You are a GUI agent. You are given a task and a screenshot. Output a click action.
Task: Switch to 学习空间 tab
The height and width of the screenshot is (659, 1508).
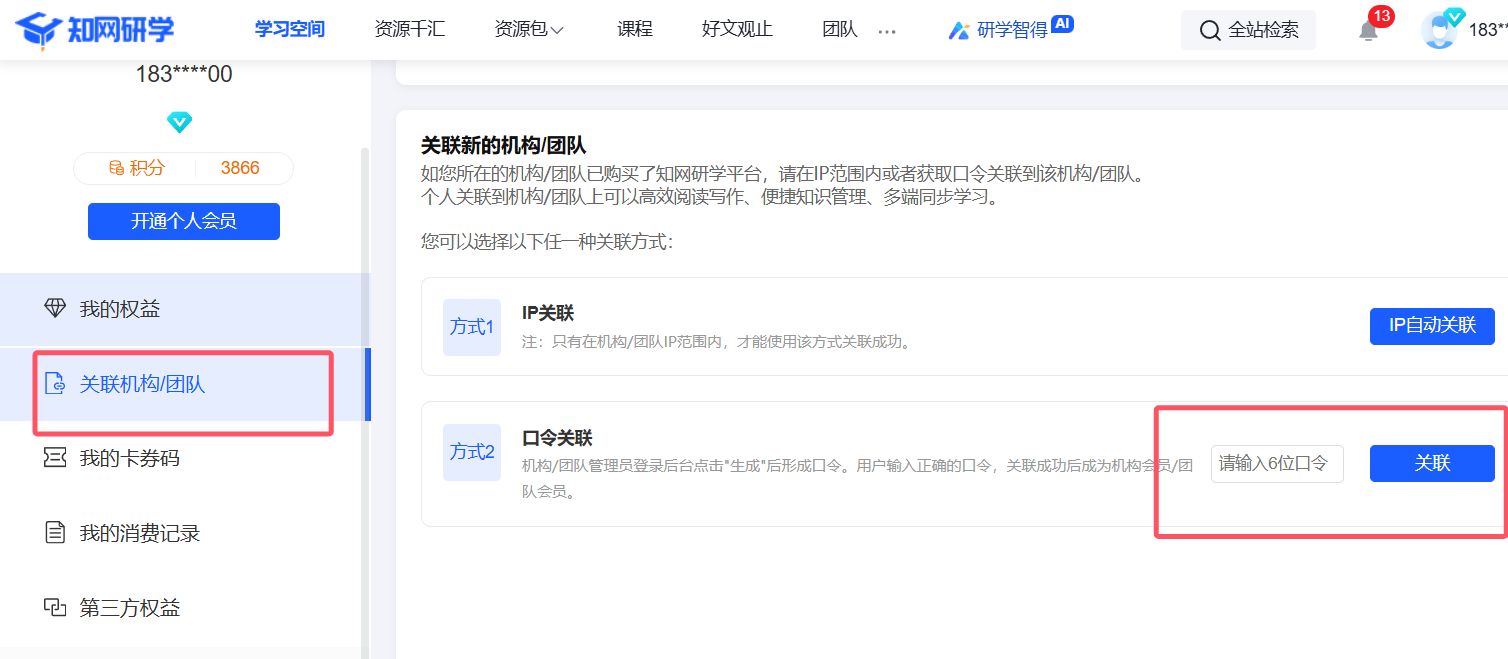(290, 30)
